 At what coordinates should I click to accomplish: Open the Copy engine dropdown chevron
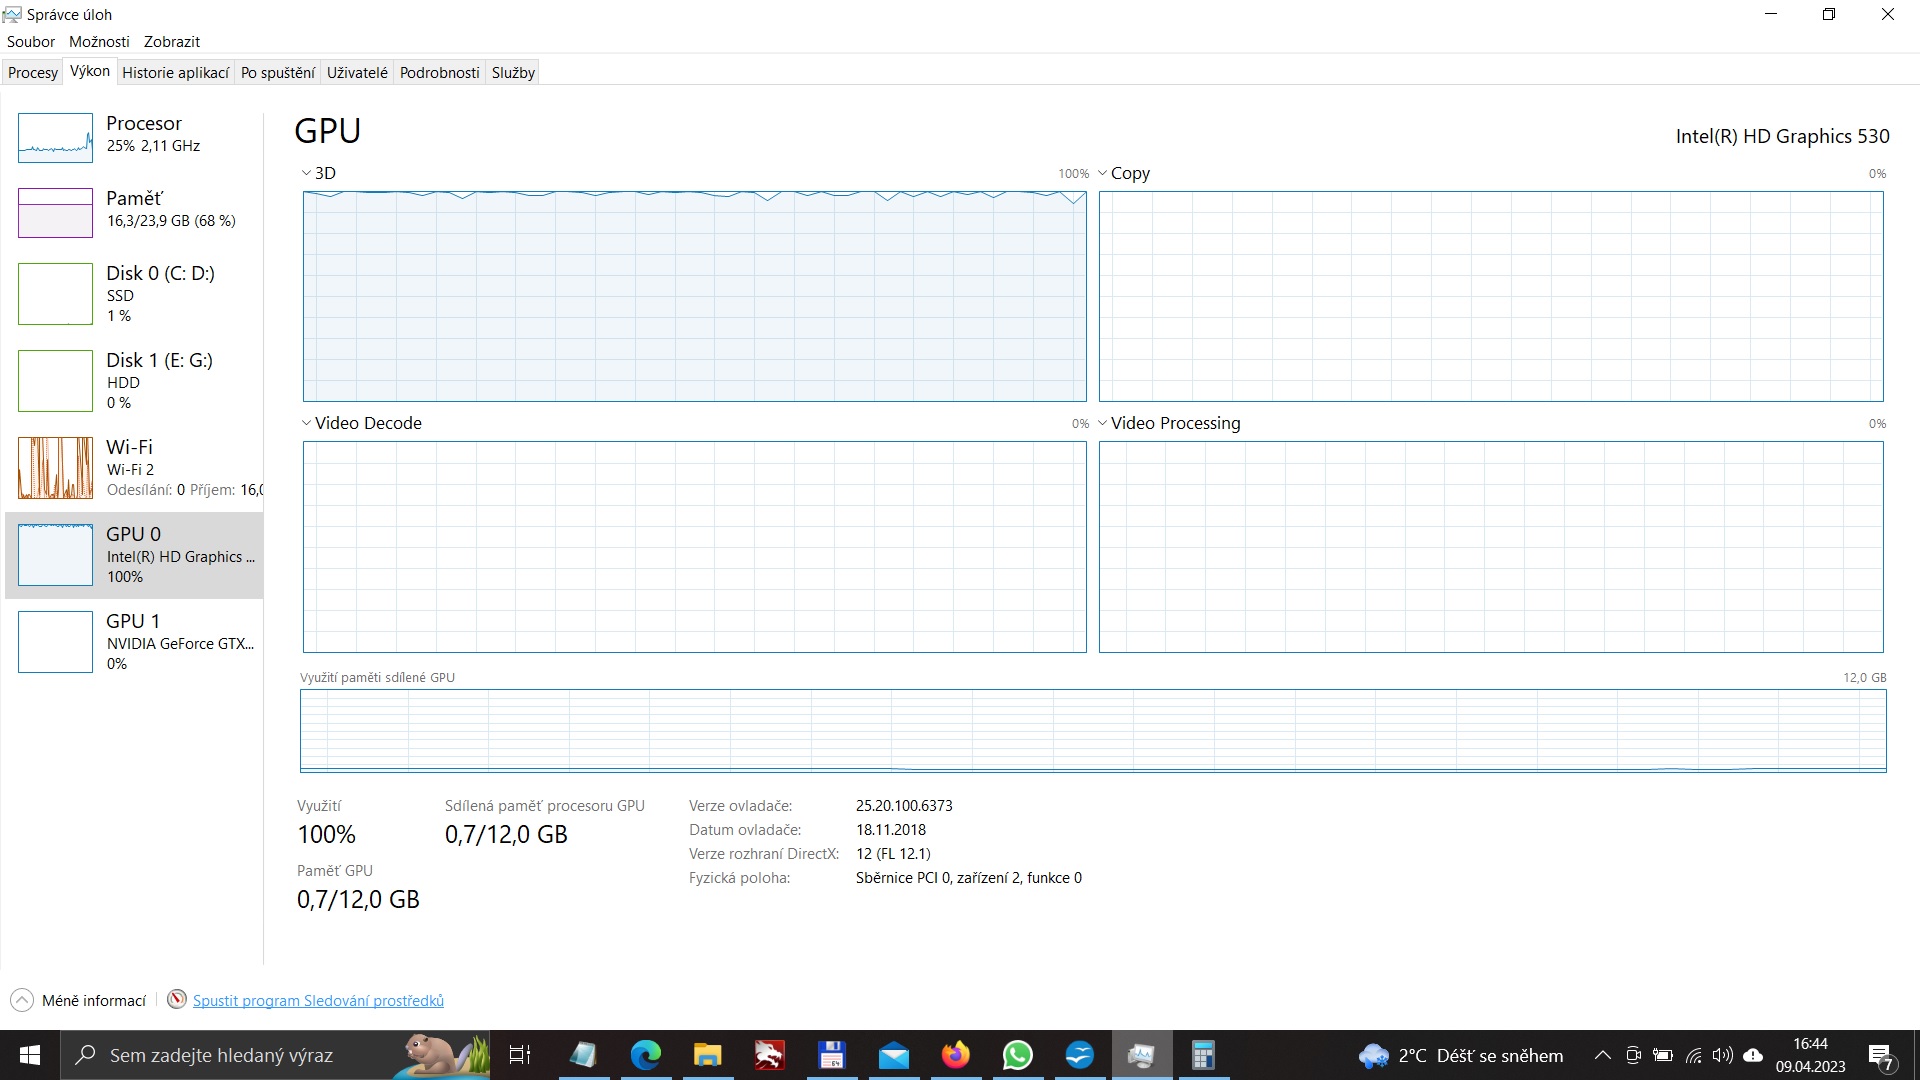click(1102, 173)
